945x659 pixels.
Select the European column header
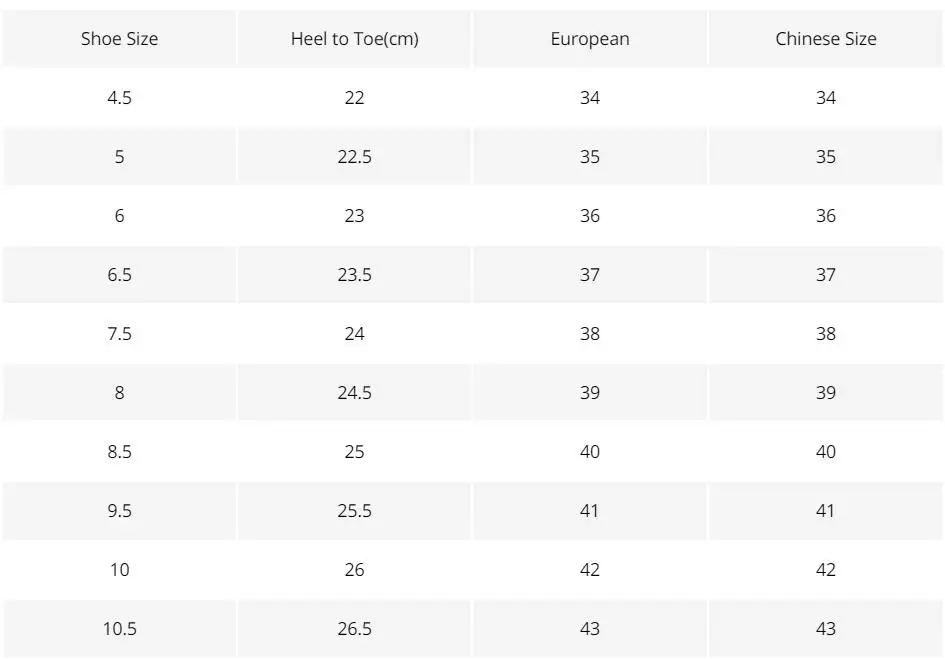590,39
